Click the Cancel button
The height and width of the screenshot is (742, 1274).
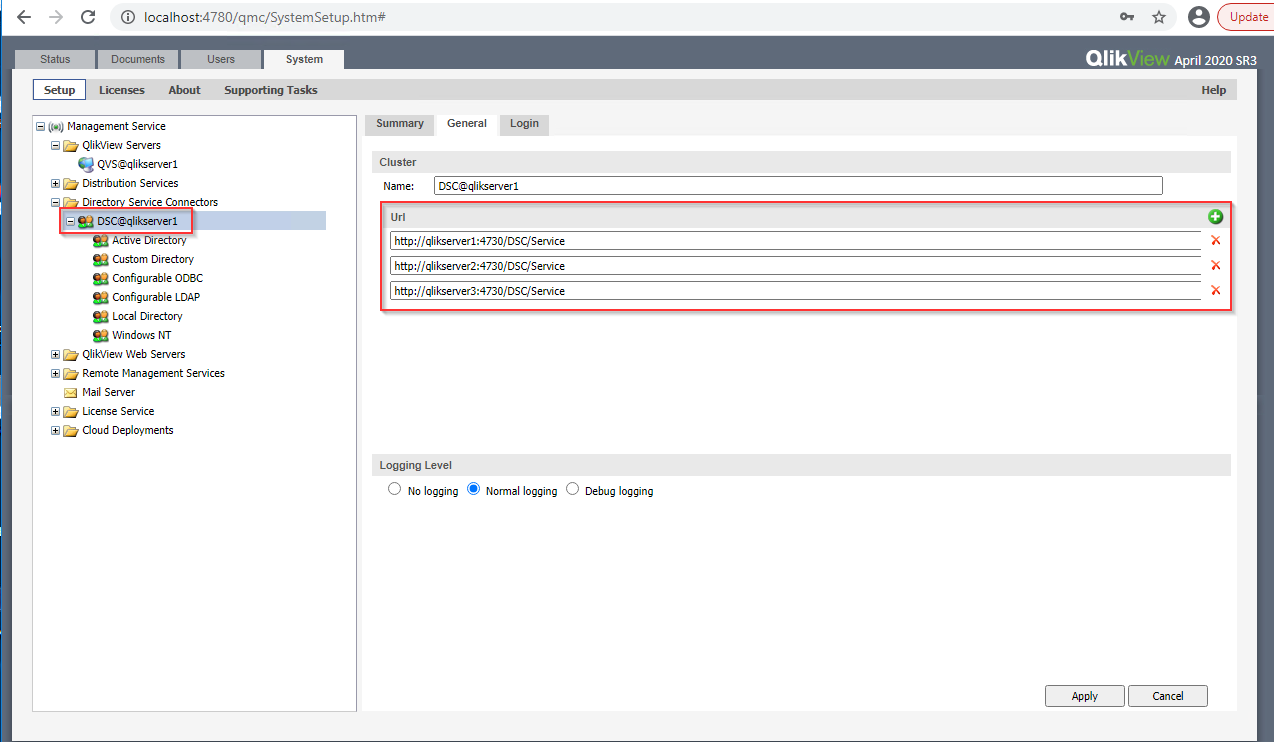1167,696
